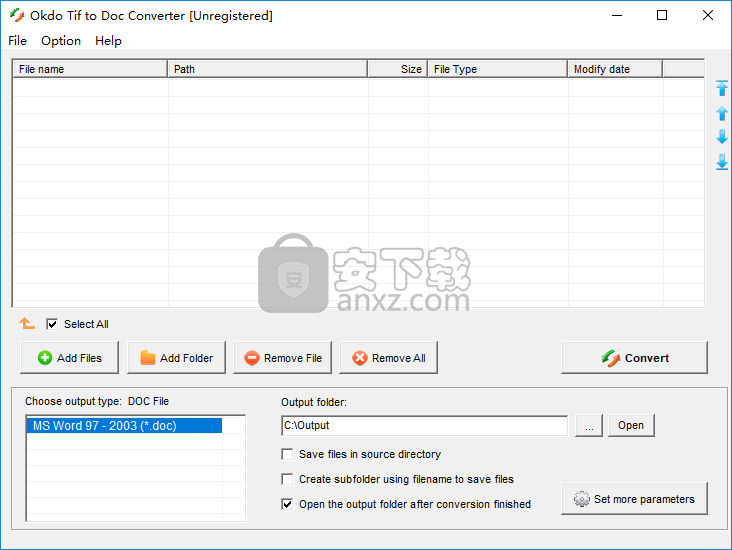The height and width of the screenshot is (550, 732).
Task: Close the Okdo Tif to Doc Converter window
Action: [708, 15]
